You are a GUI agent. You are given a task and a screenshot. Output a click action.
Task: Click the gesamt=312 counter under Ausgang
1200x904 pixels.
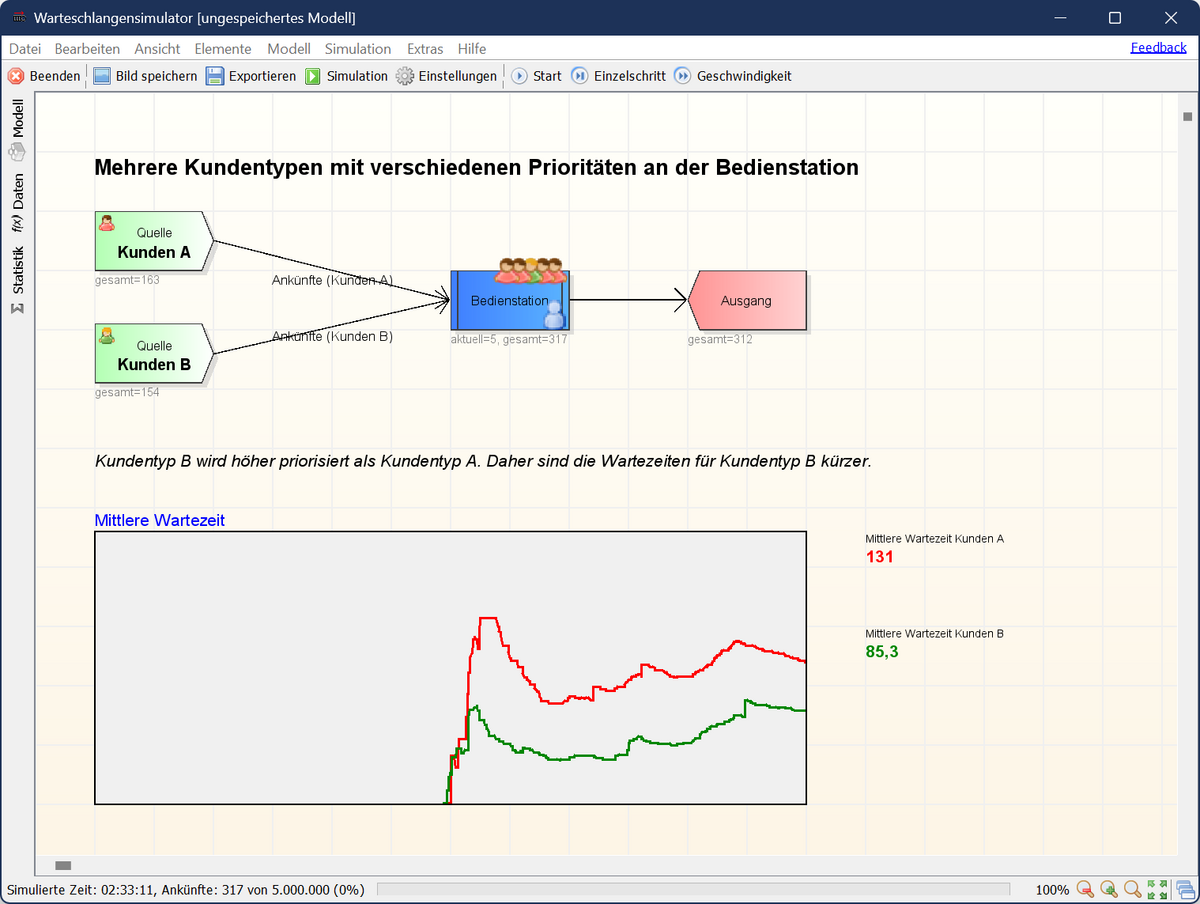pos(720,339)
